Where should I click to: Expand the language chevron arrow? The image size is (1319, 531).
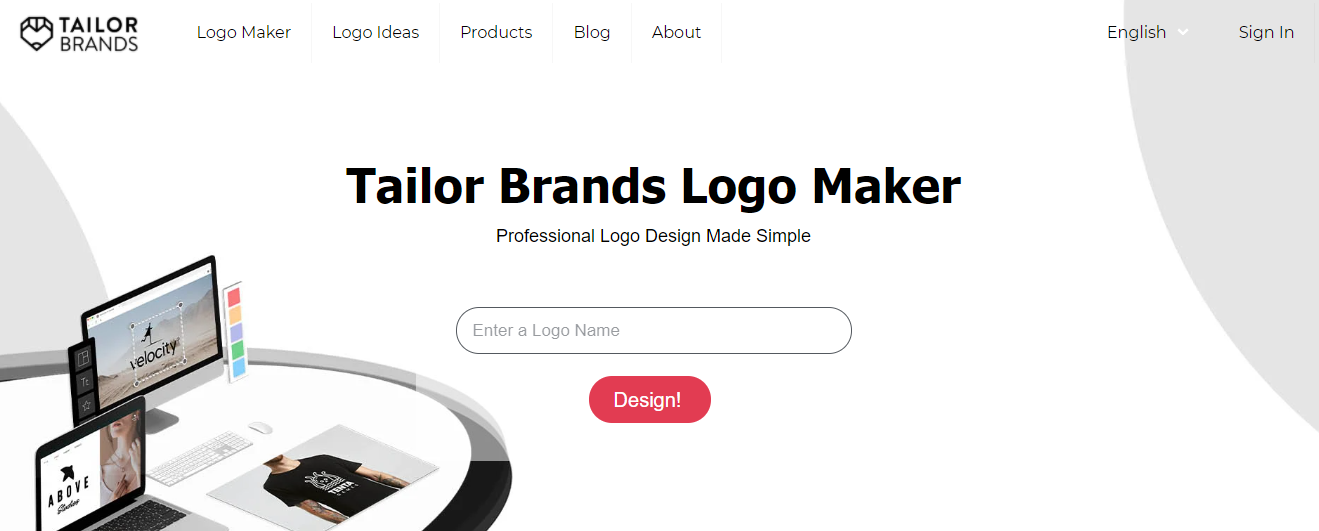[1183, 32]
